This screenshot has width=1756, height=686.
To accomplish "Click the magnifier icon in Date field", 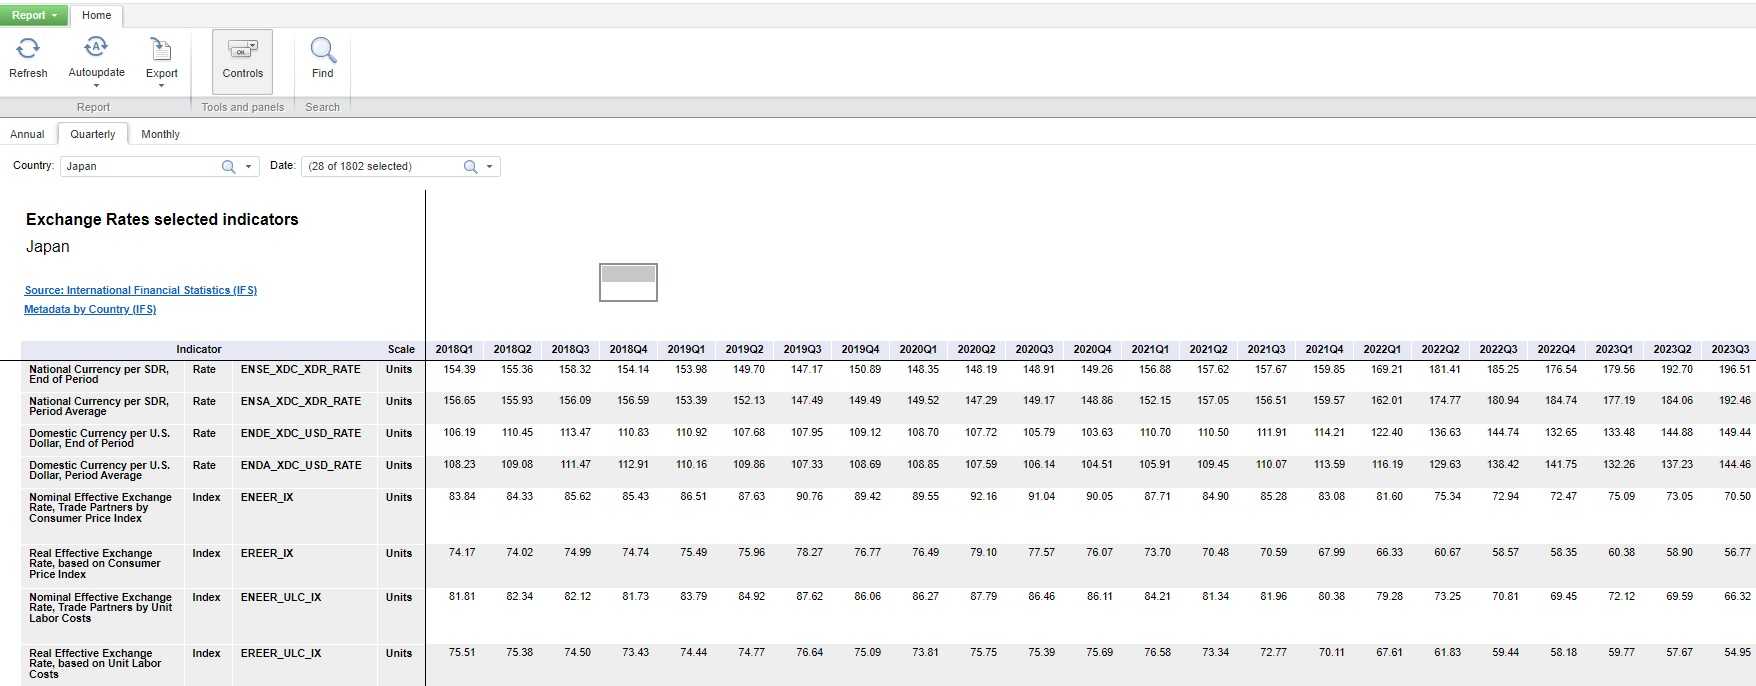I will (x=470, y=167).
